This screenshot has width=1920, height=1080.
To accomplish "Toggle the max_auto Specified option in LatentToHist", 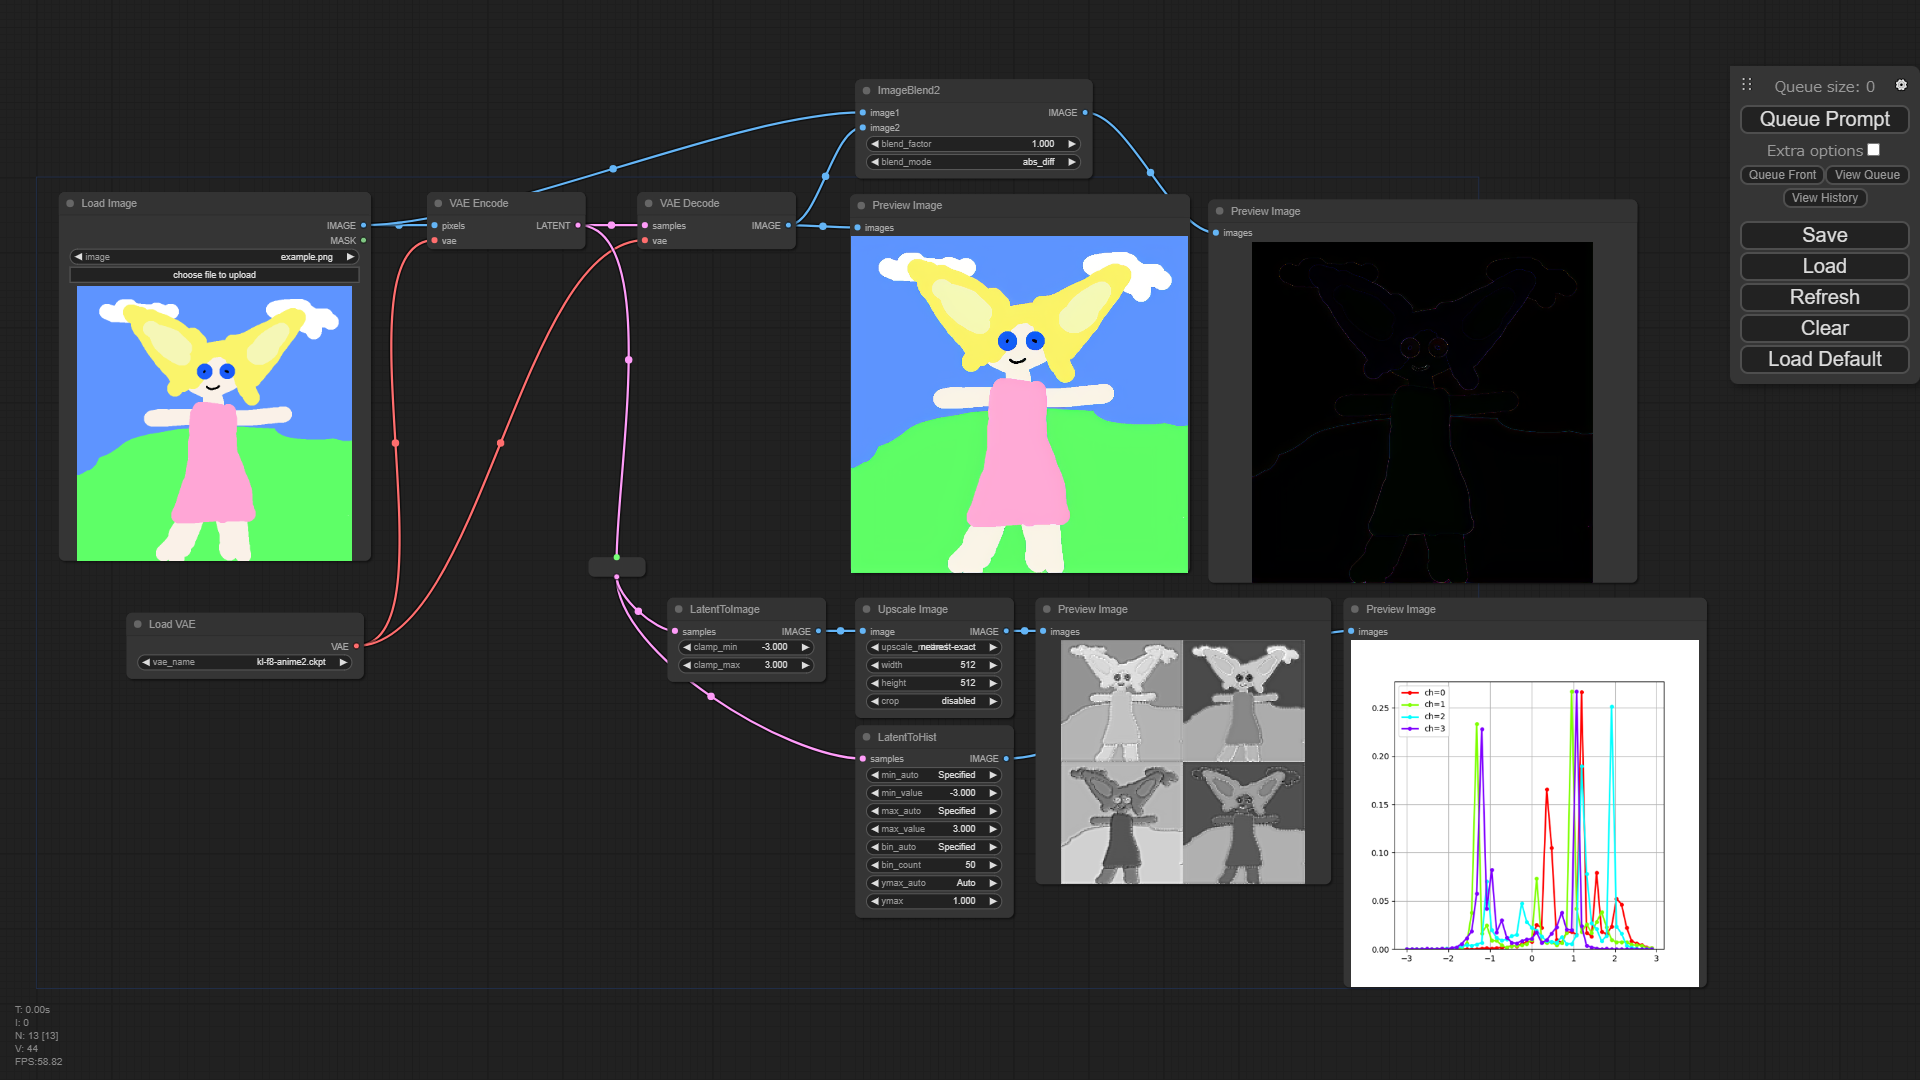I will click(x=934, y=811).
